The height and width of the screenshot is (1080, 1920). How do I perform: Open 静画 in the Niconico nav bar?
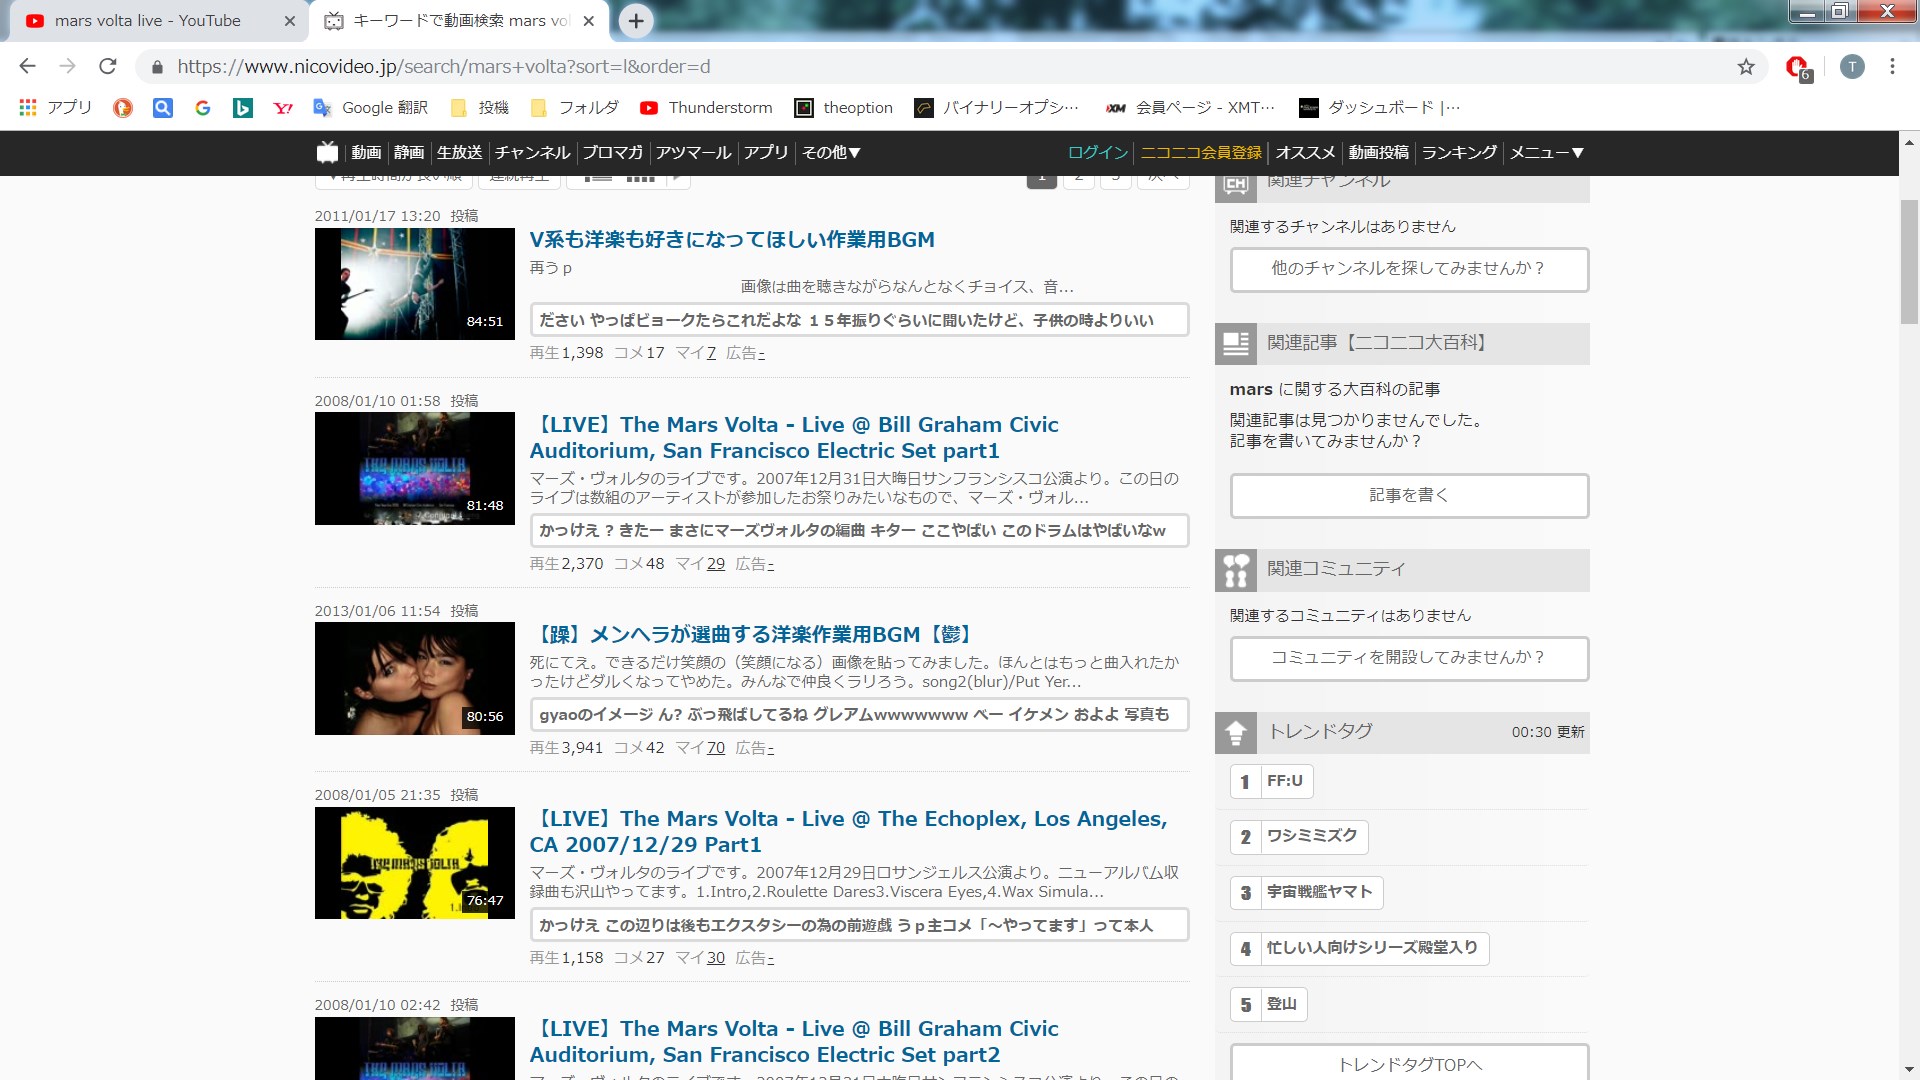point(409,153)
